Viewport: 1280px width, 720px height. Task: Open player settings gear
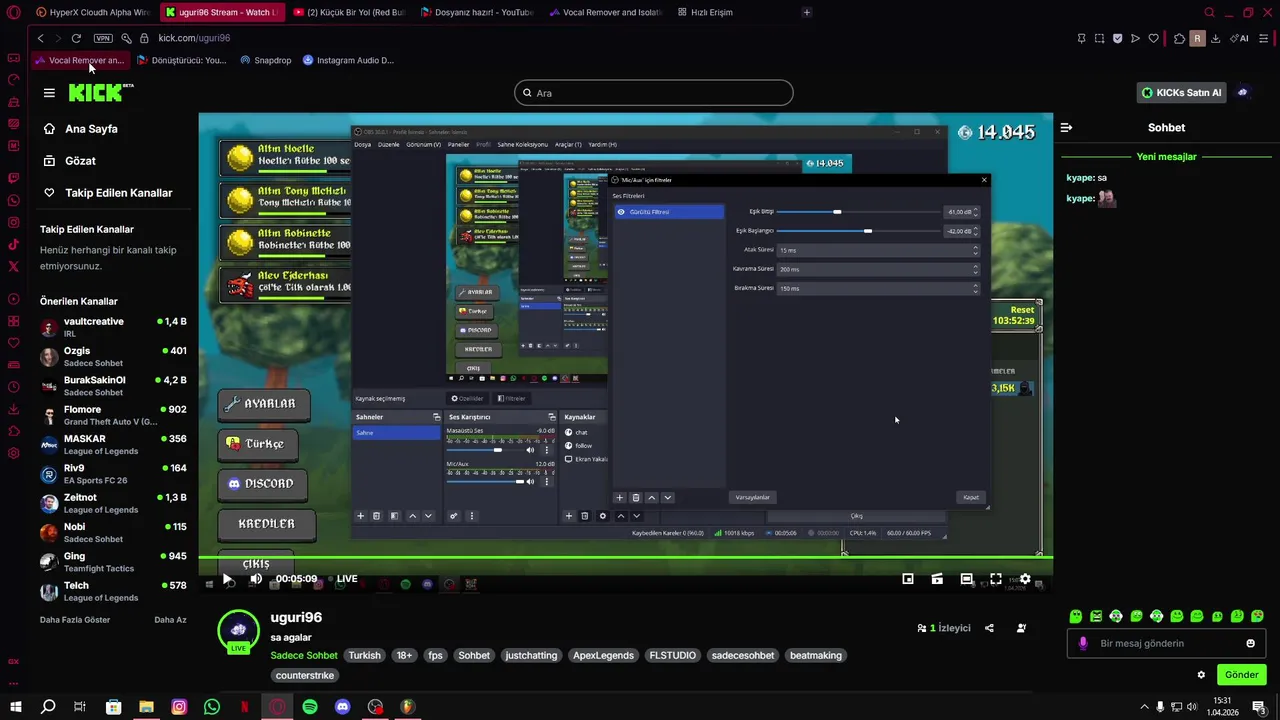pos(1025,579)
